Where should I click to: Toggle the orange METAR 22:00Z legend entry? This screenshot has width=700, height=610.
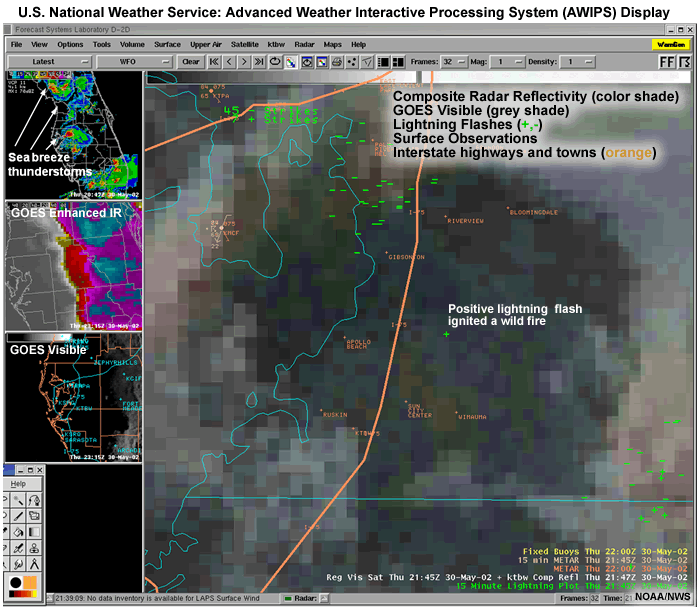[621, 568]
